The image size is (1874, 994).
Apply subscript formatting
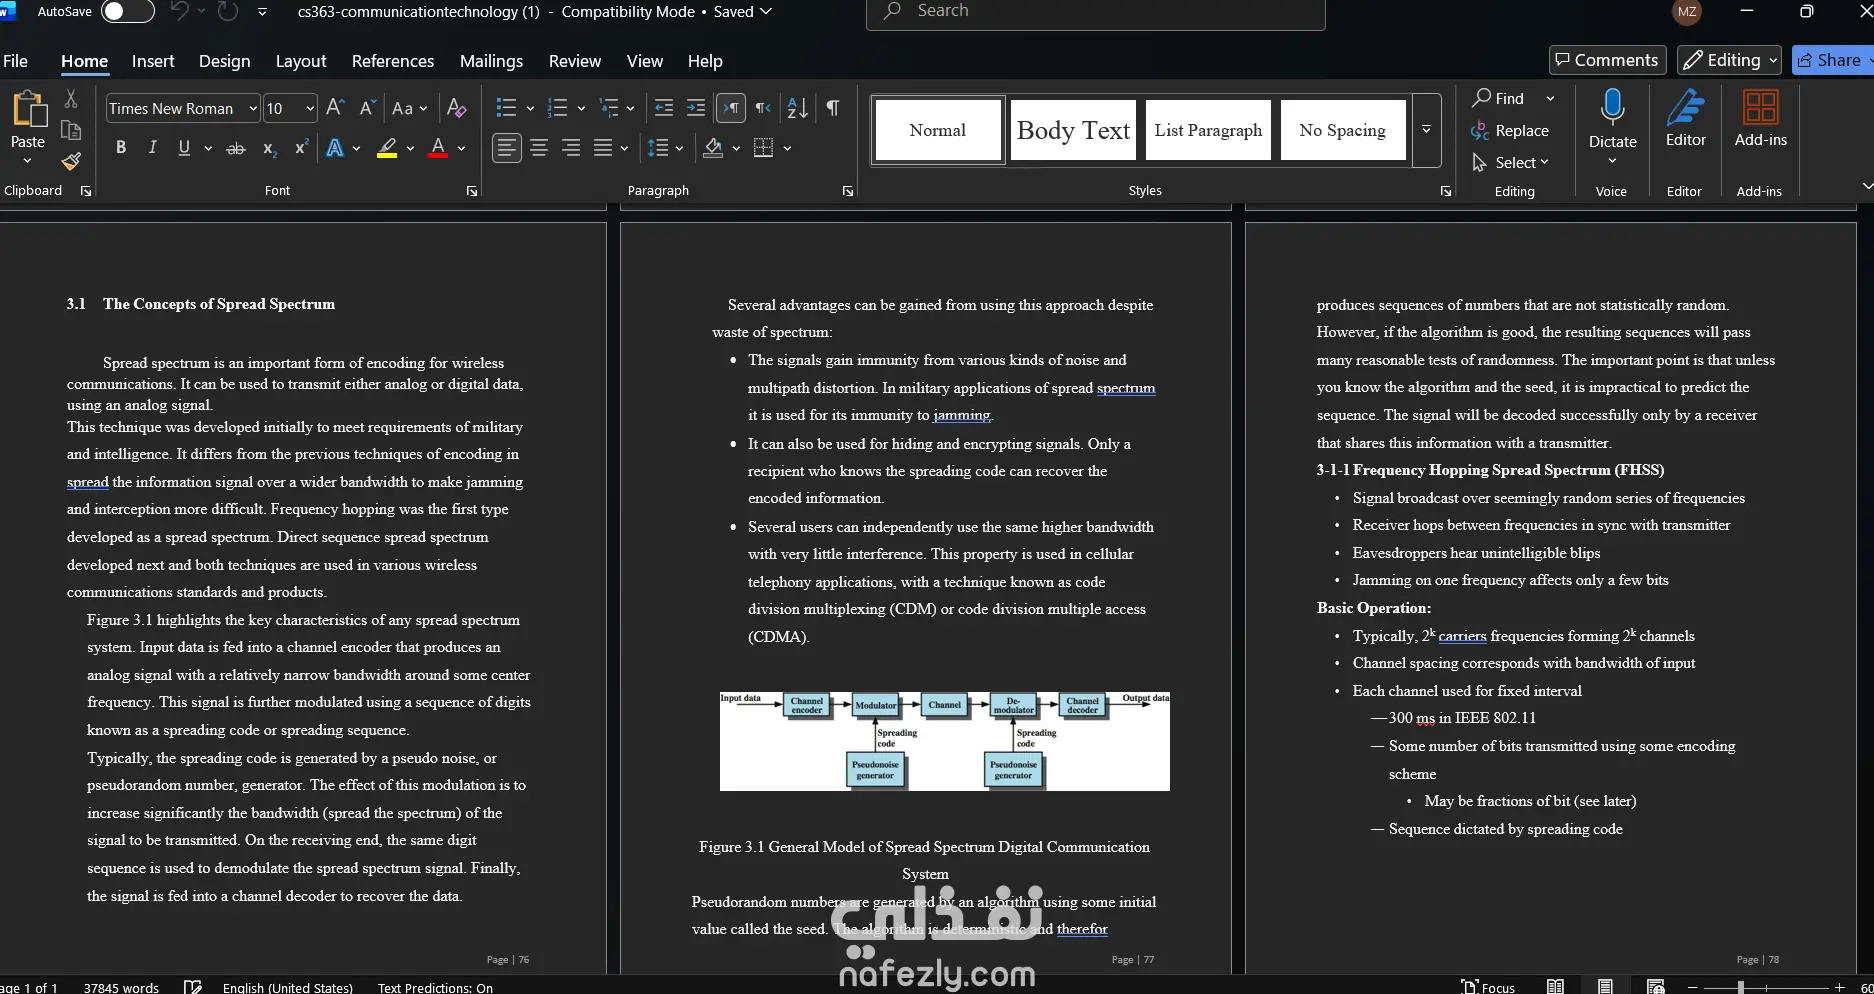point(269,148)
